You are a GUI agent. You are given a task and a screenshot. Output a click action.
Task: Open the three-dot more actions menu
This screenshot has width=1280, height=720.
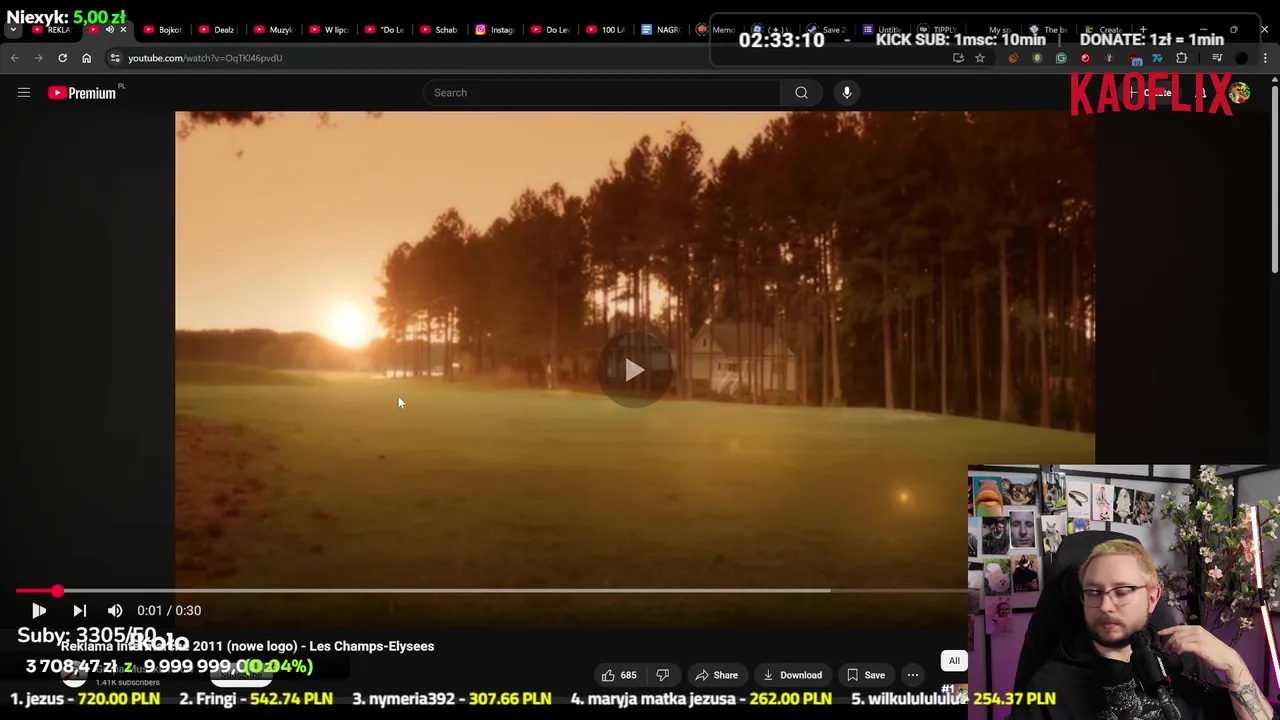(x=912, y=675)
